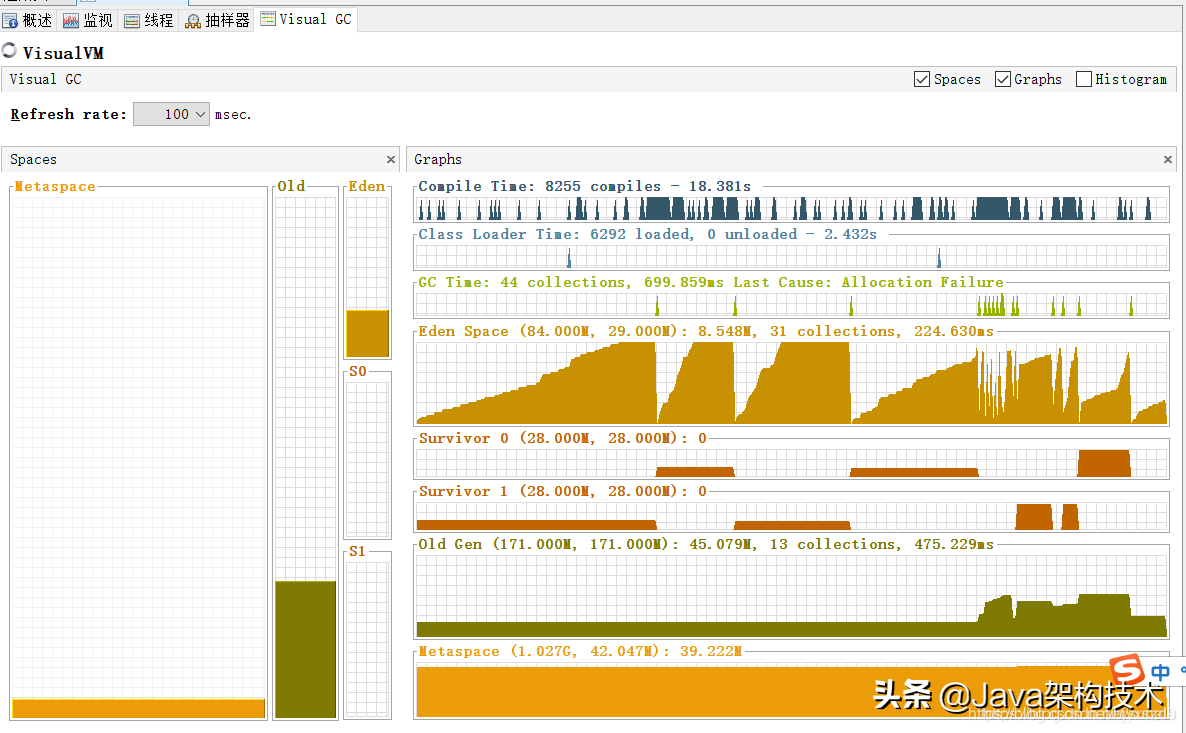This screenshot has height=733, width=1186.
Task: Click the Compile Time graph
Action: (791, 209)
